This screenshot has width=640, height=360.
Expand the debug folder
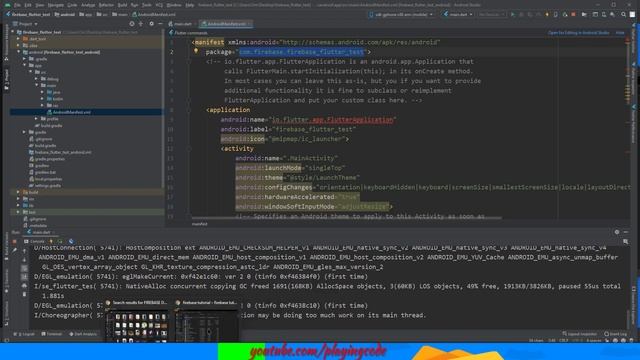(36, 79)
